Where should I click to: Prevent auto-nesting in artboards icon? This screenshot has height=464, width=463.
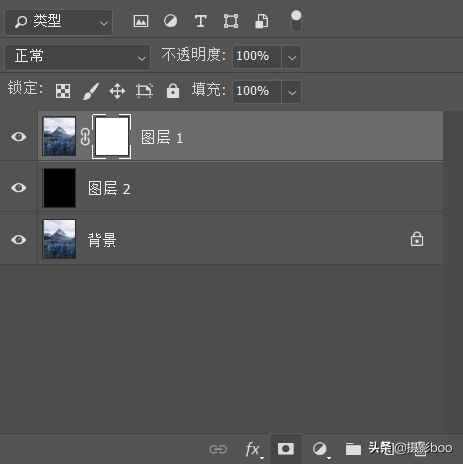point(144,91)
